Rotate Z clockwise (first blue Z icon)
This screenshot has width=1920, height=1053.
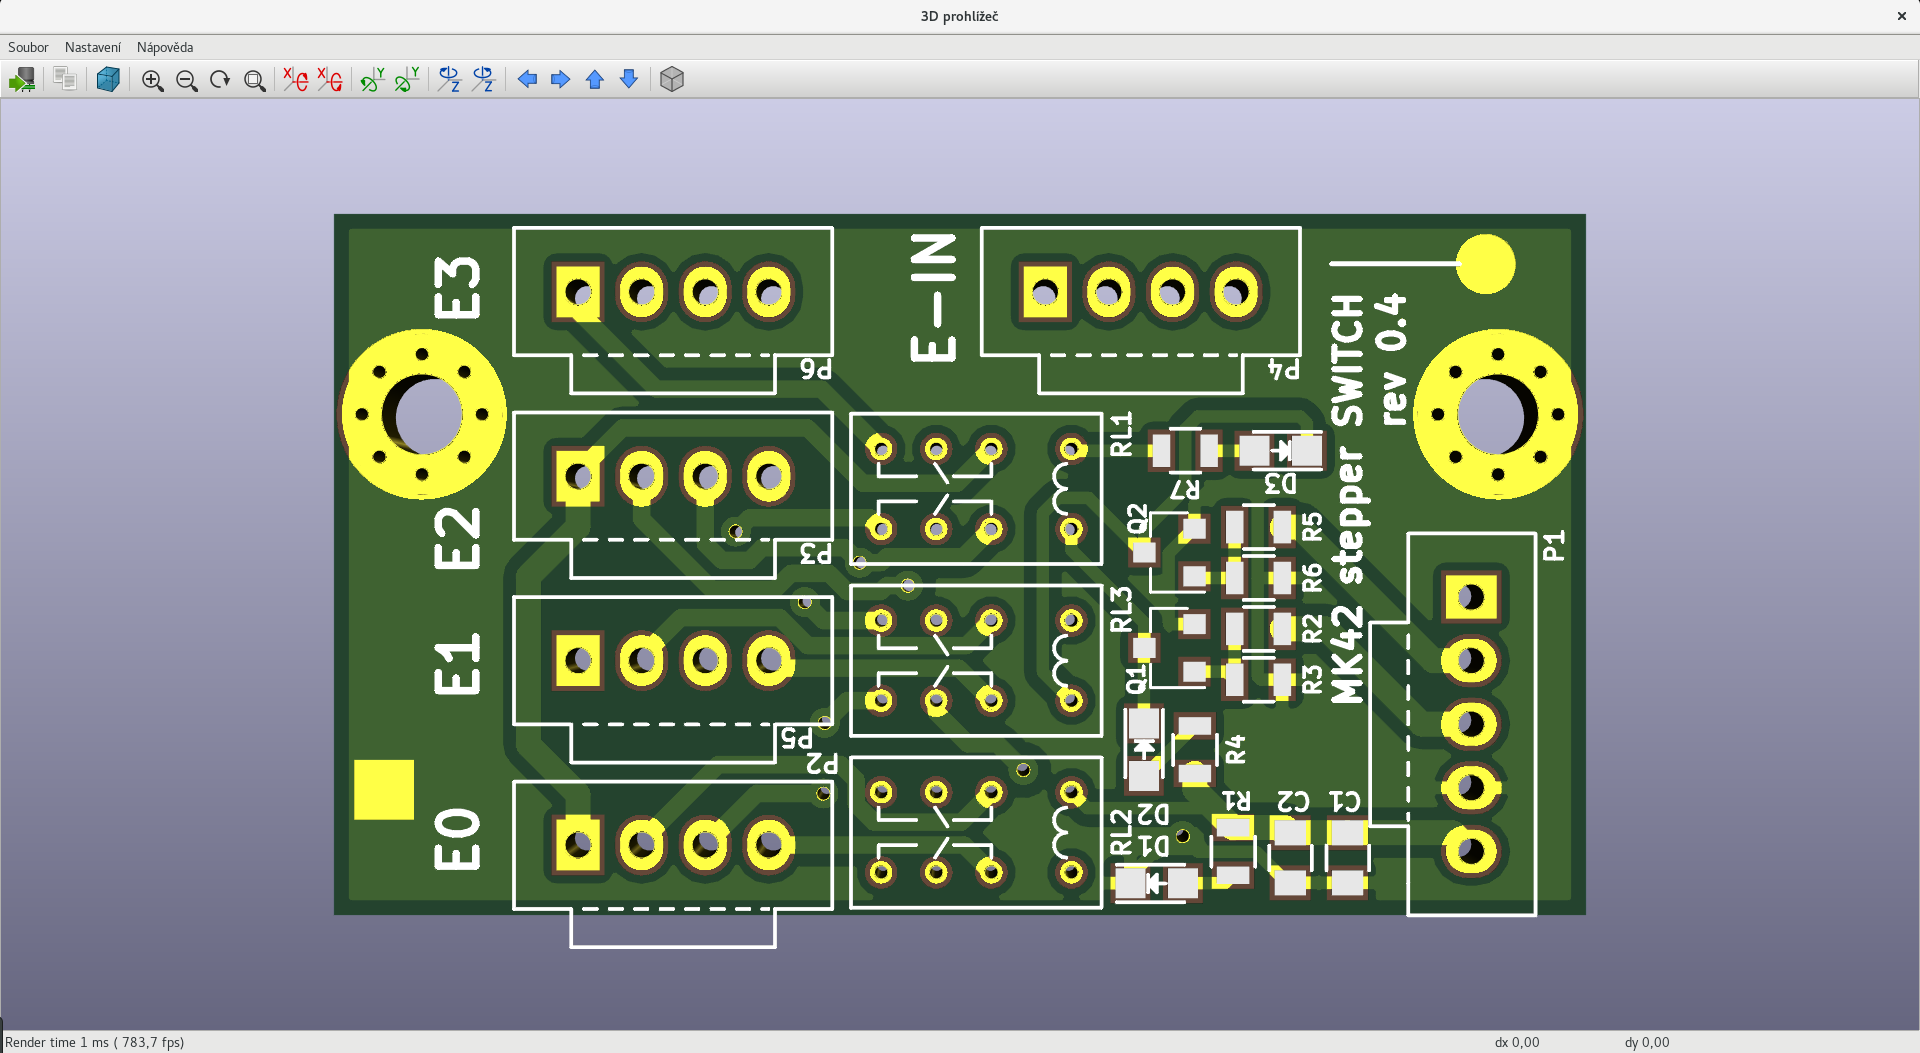tap(449, 80)
